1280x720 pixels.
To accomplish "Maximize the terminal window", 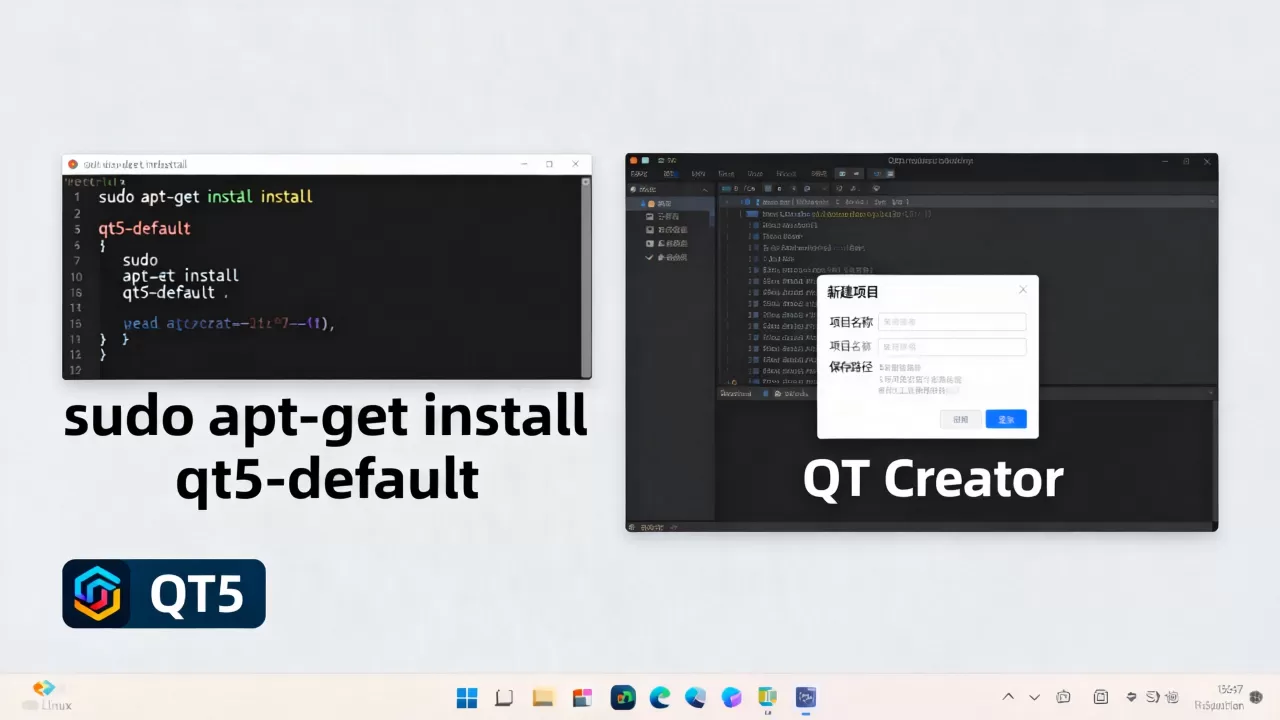I will (x=549, y=164).
